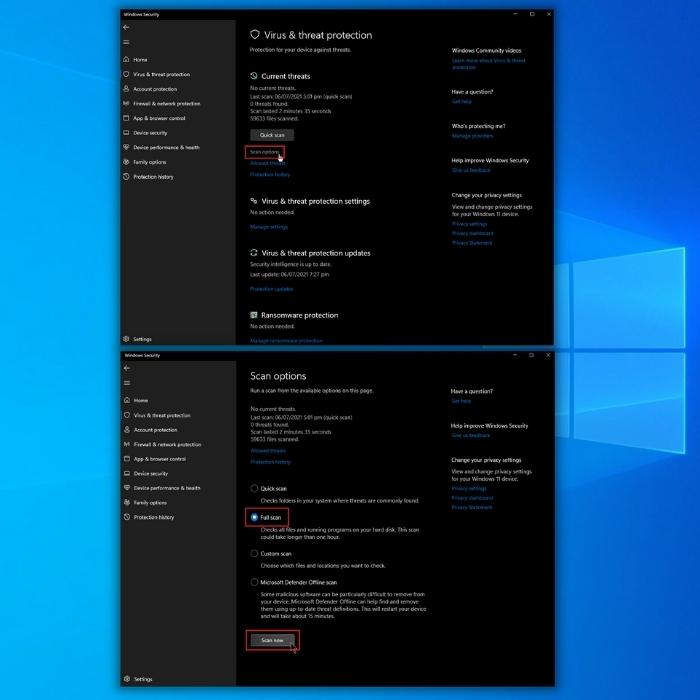Viewport: 700px width, 700px height.
Task: Click 'Settings' label in Scan options sidebar
Action: [x=143, y=679]
